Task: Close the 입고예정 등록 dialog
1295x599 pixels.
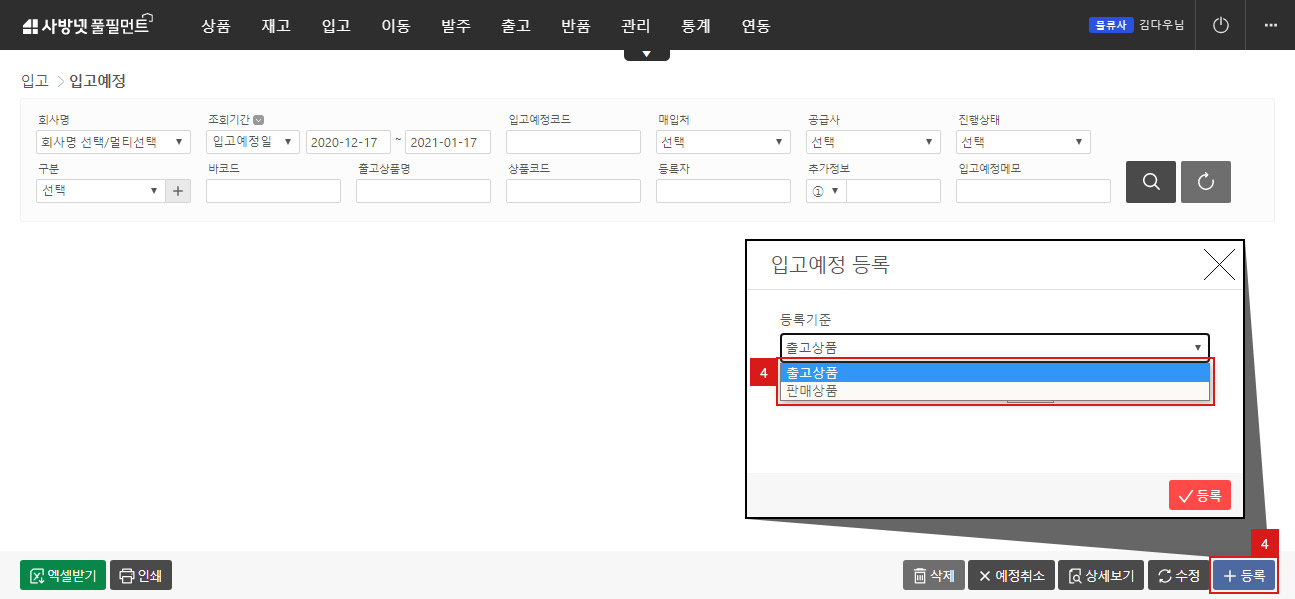Action: coord(1219,264)
